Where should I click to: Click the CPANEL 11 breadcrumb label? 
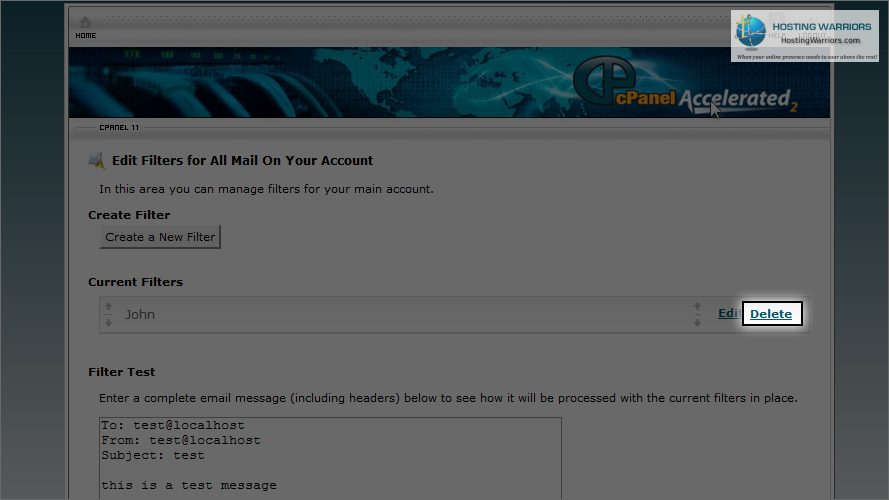[x=119, y=128]
